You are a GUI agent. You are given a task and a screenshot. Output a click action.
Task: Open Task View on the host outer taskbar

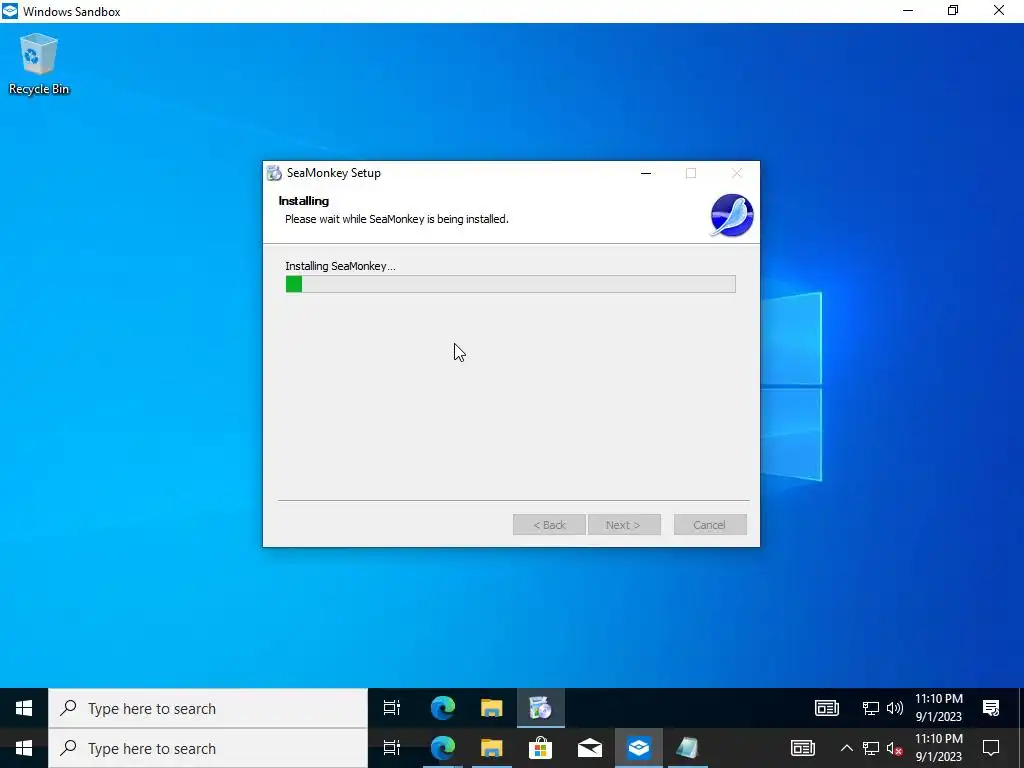[392, 748]
